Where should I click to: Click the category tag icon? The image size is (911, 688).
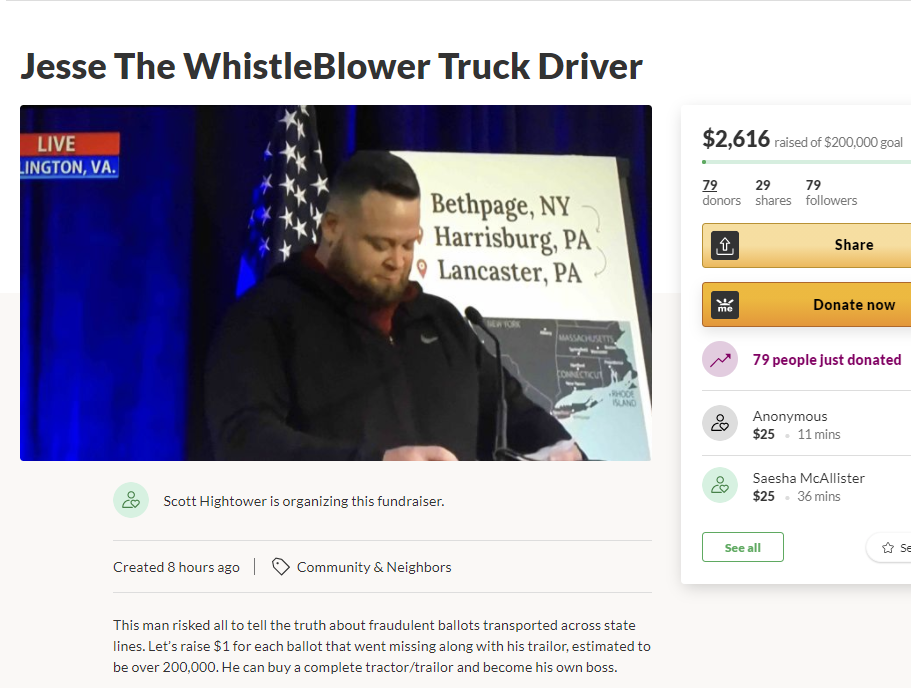pyautogui.click(x=281, y=567)
